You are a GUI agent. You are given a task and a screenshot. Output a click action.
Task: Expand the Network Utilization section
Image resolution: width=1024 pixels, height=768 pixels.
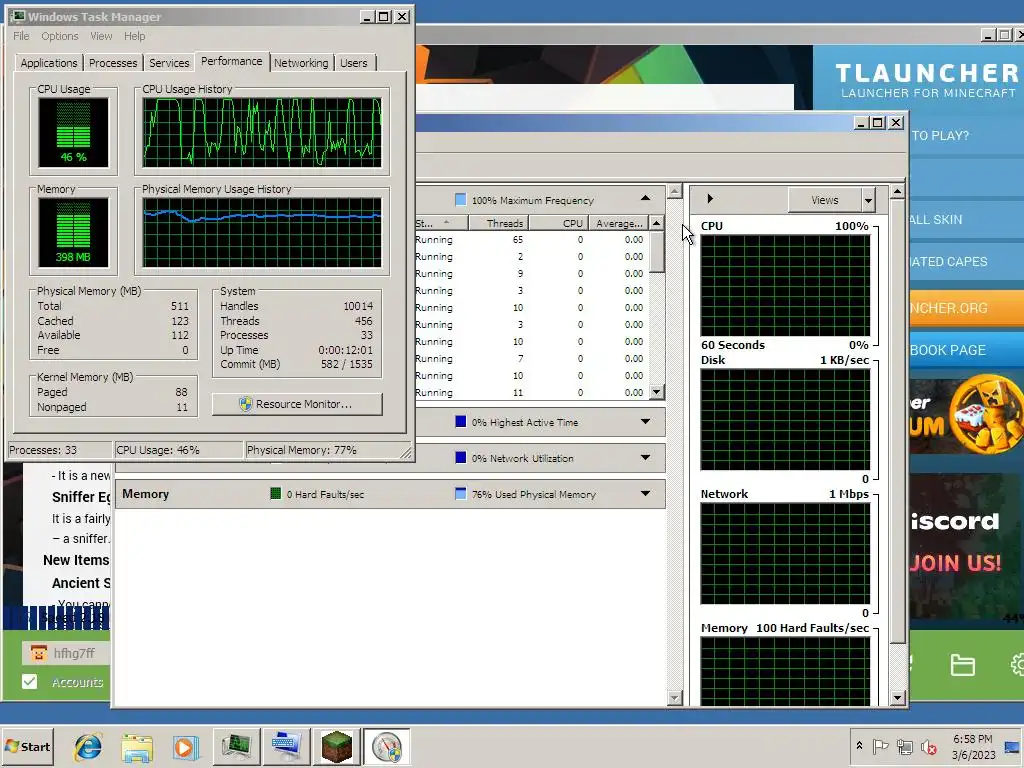pyautogui.click(x=645, y=458)
